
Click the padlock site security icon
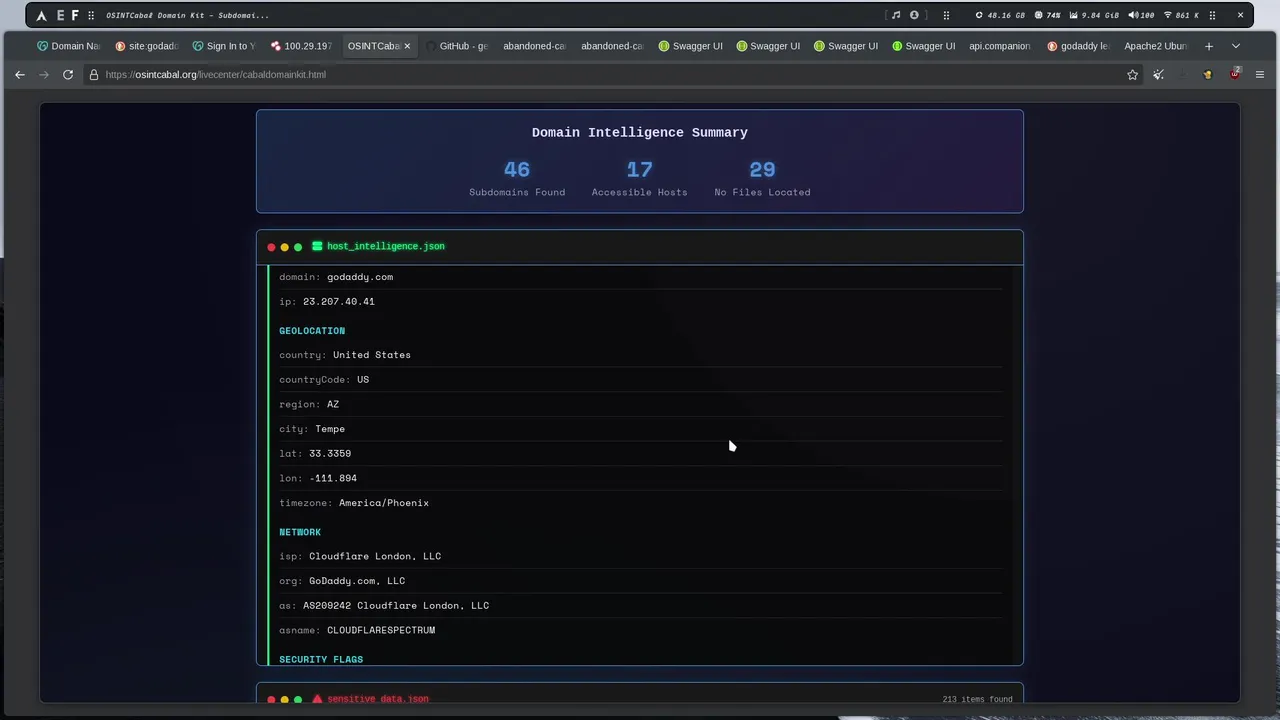coord(94,74)
